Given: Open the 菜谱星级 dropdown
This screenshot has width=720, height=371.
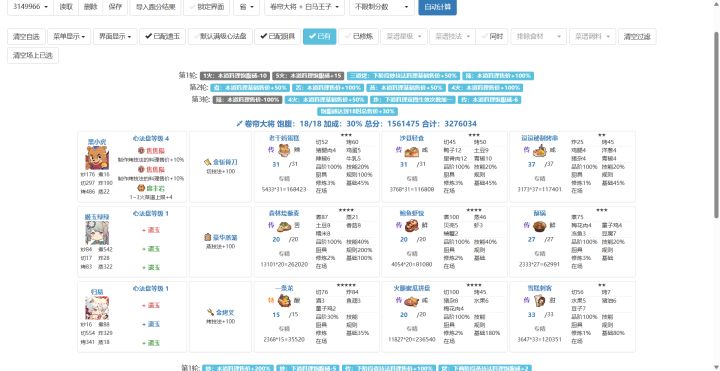Looking at the screenshot, I should (x=404, y=36).
